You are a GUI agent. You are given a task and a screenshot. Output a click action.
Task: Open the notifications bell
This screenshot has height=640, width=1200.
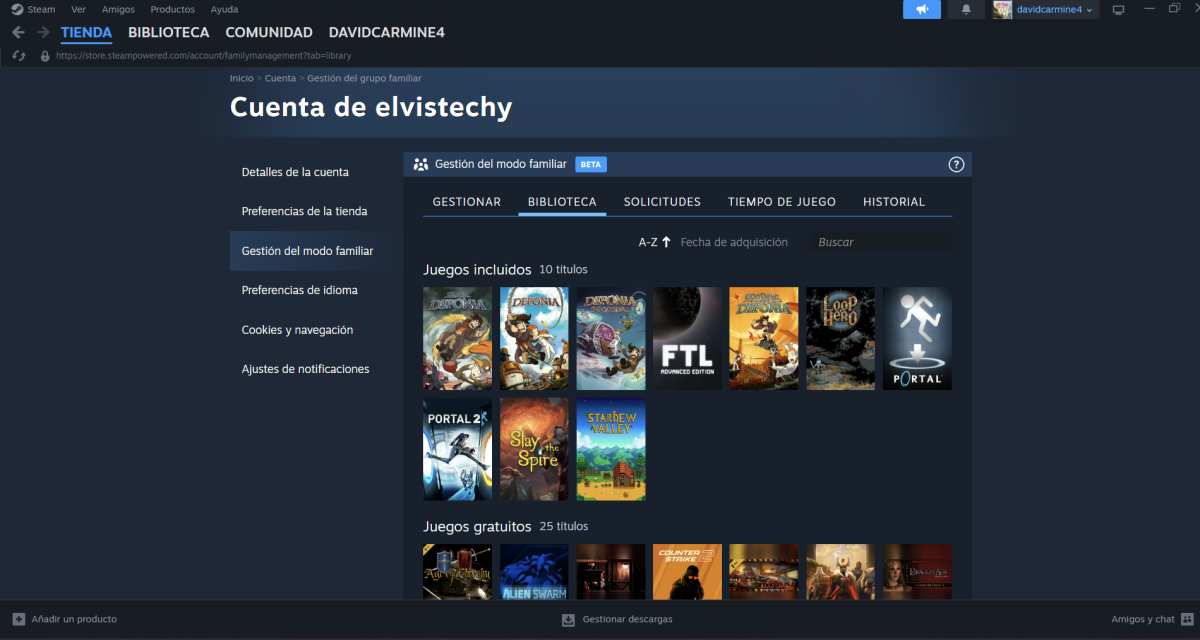tap(964, 9)
